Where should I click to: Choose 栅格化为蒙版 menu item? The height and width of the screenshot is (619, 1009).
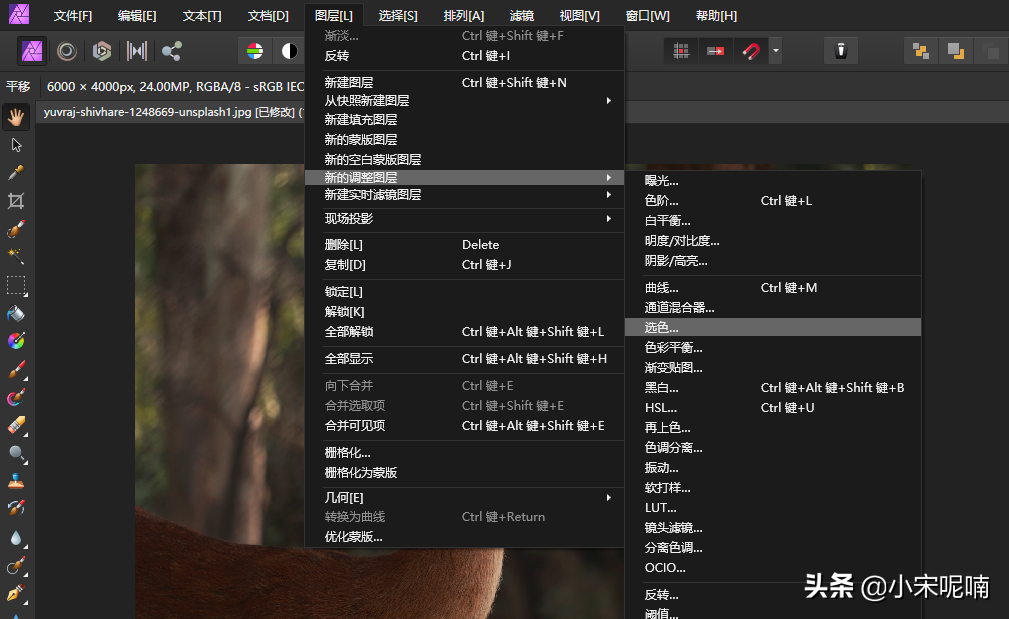(x=464, y=472)
